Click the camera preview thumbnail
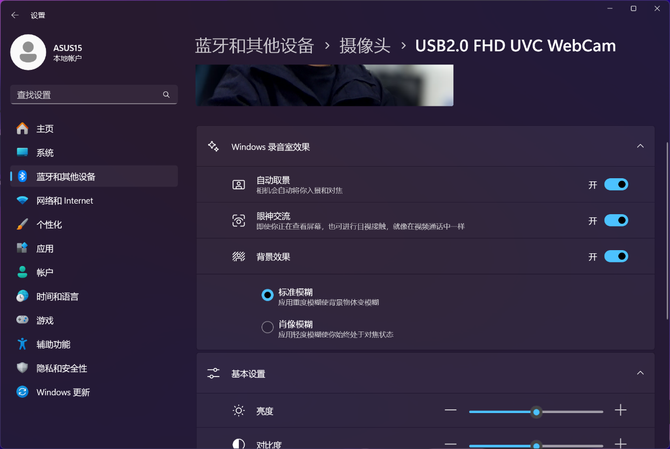The image size is (670, 449). (325, 85)
